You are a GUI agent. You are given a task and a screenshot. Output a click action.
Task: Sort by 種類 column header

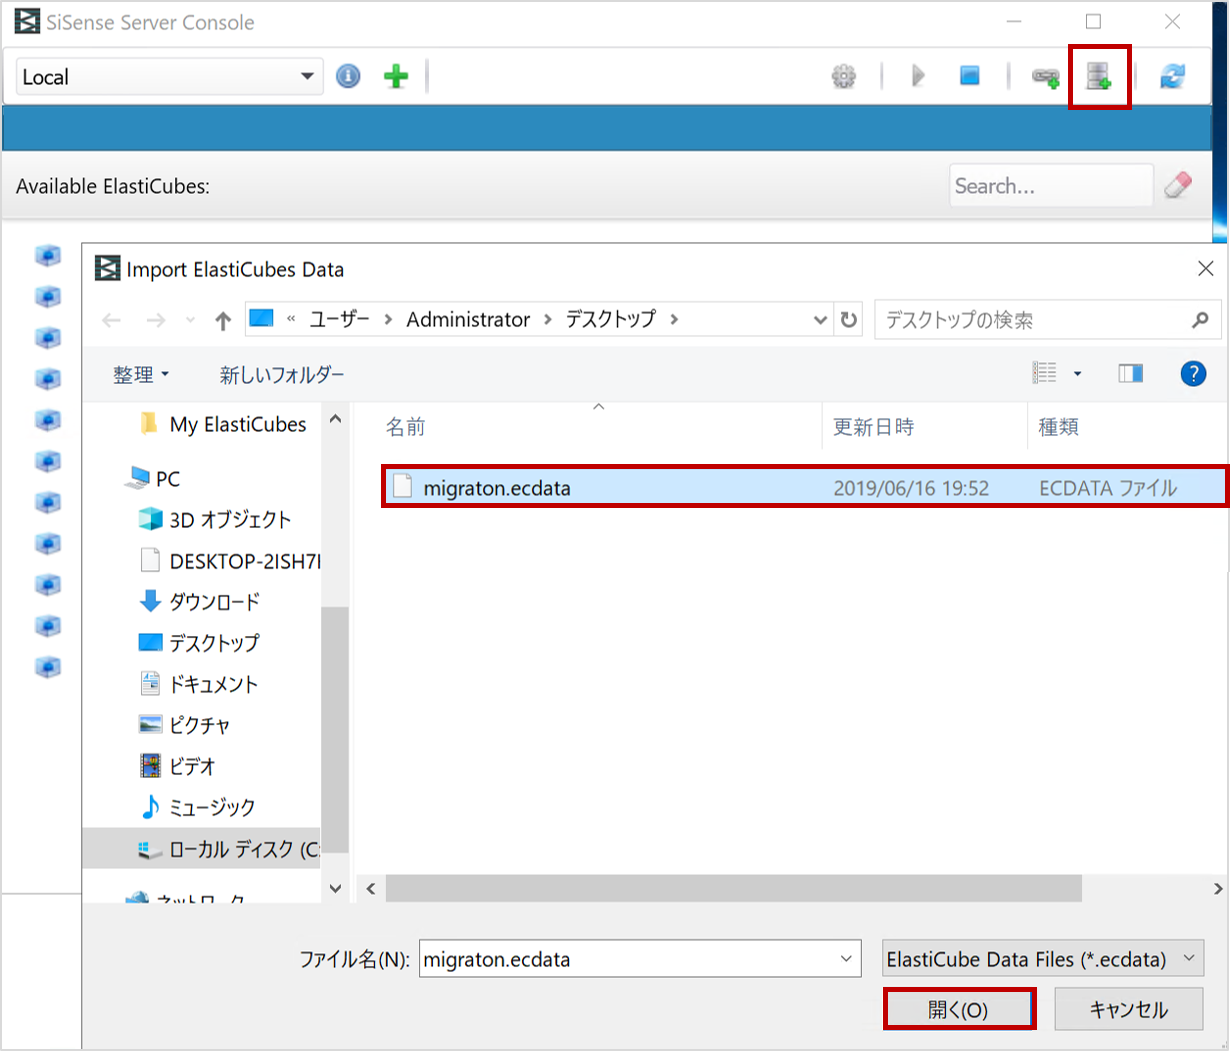tap(1059, 427)
